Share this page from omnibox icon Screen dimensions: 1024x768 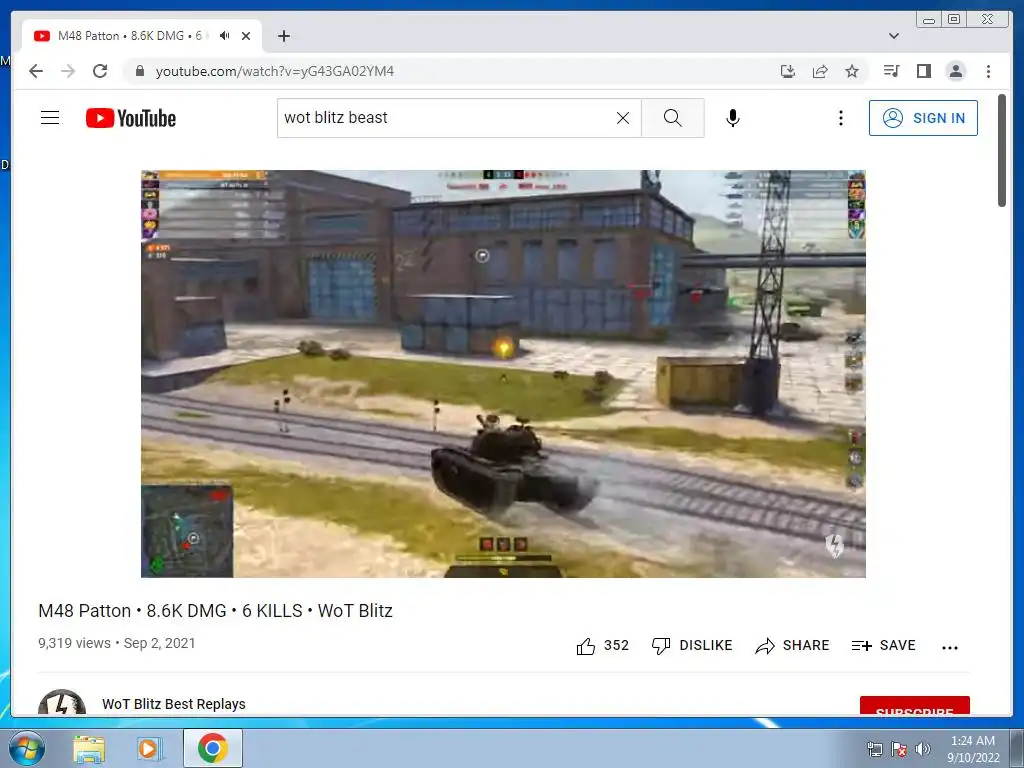(x=820, y=71)
